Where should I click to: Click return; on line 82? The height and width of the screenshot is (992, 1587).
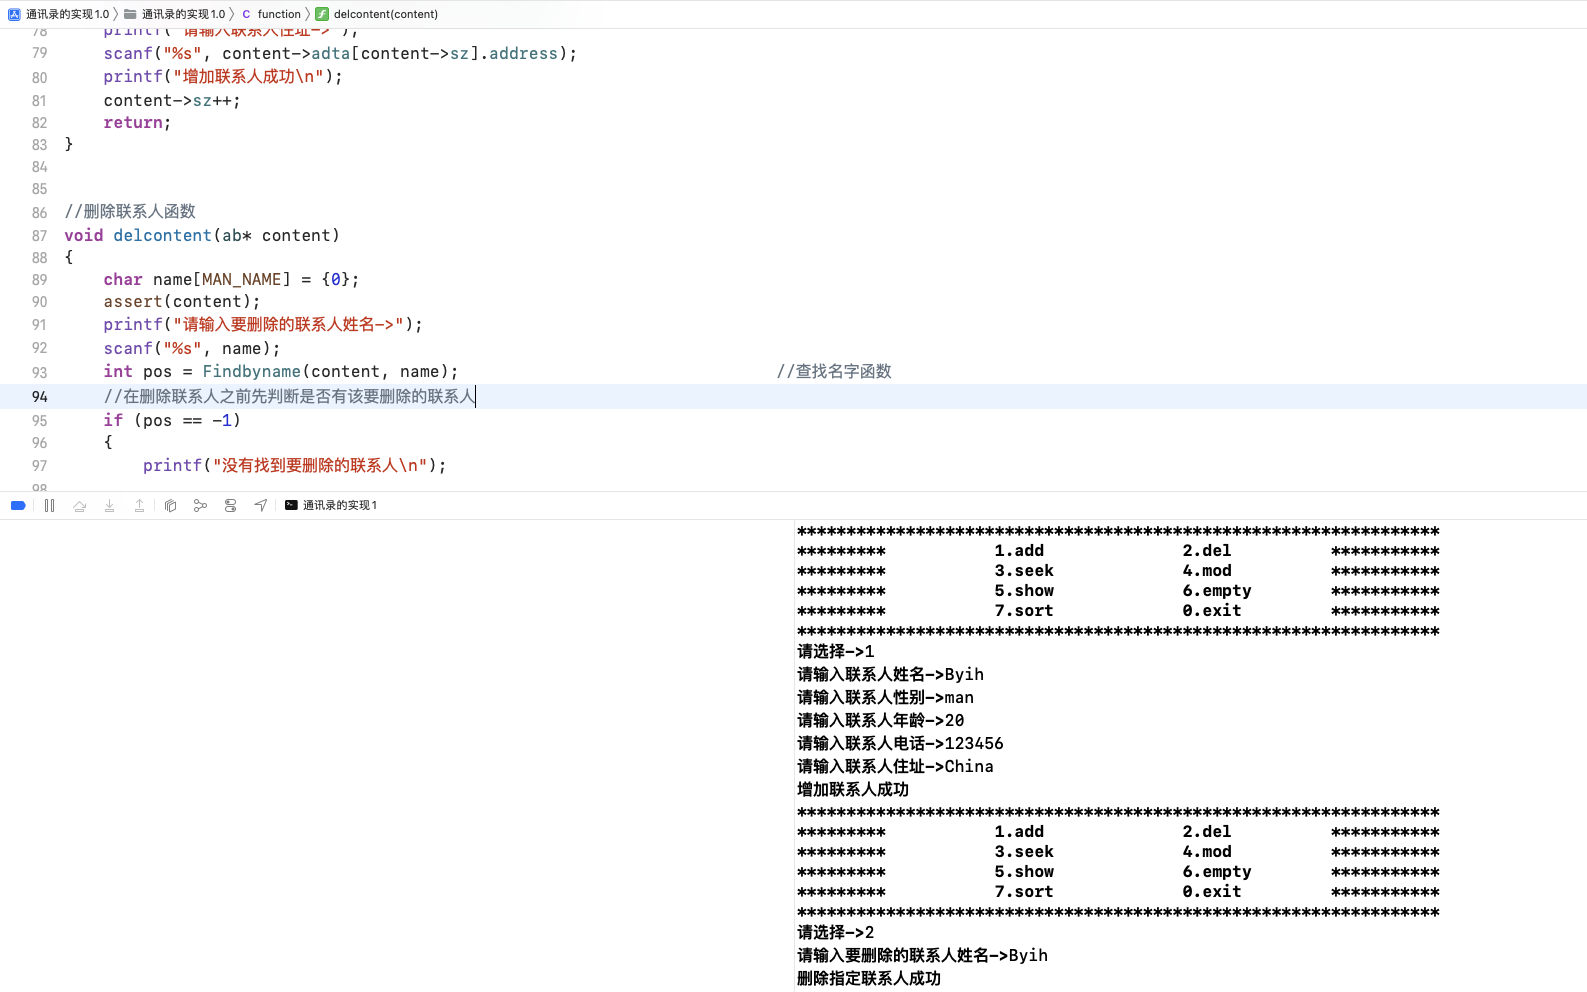click(137, 123)
